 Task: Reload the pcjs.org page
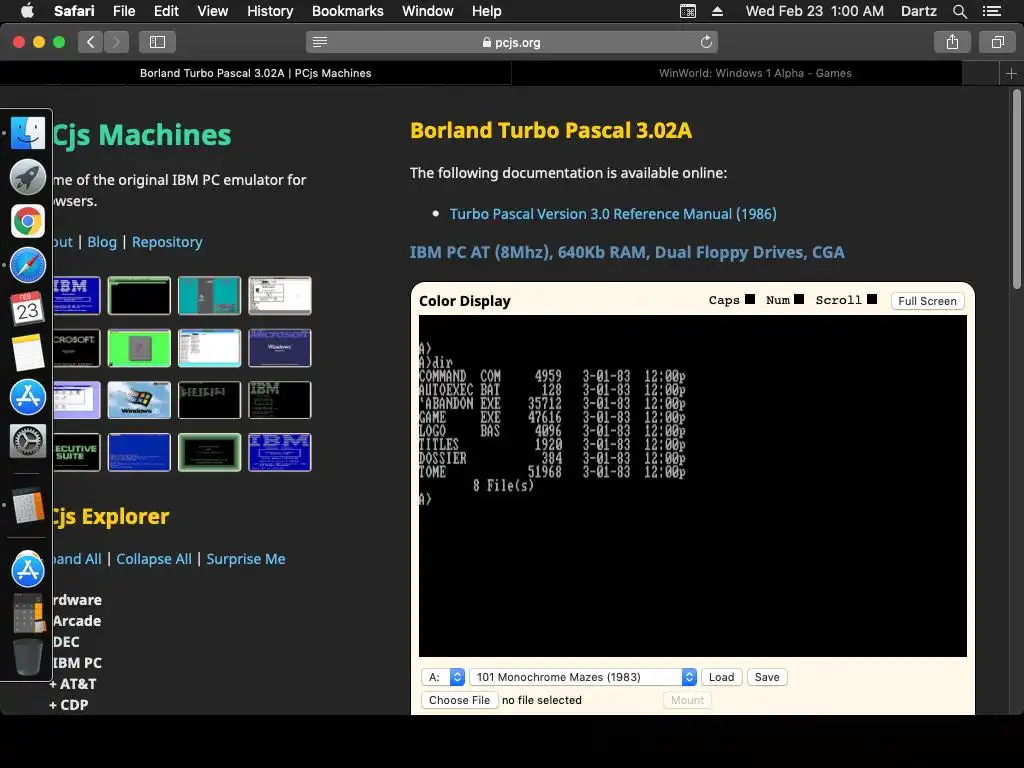coord(706,42)
